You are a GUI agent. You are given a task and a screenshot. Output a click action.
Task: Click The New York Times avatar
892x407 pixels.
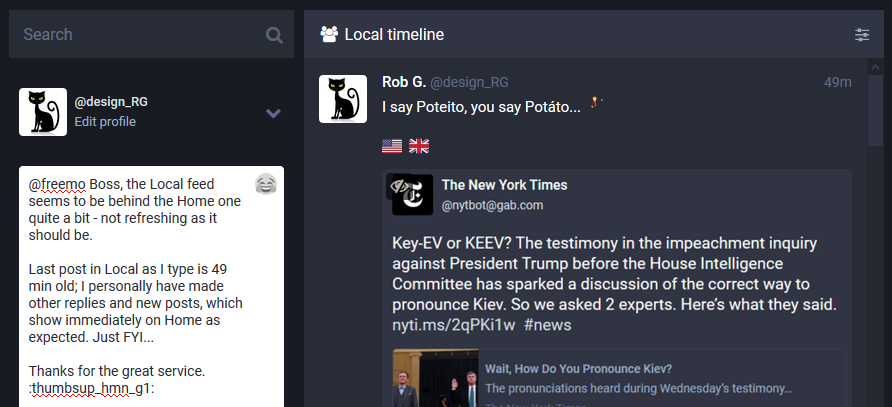[411, 194]
